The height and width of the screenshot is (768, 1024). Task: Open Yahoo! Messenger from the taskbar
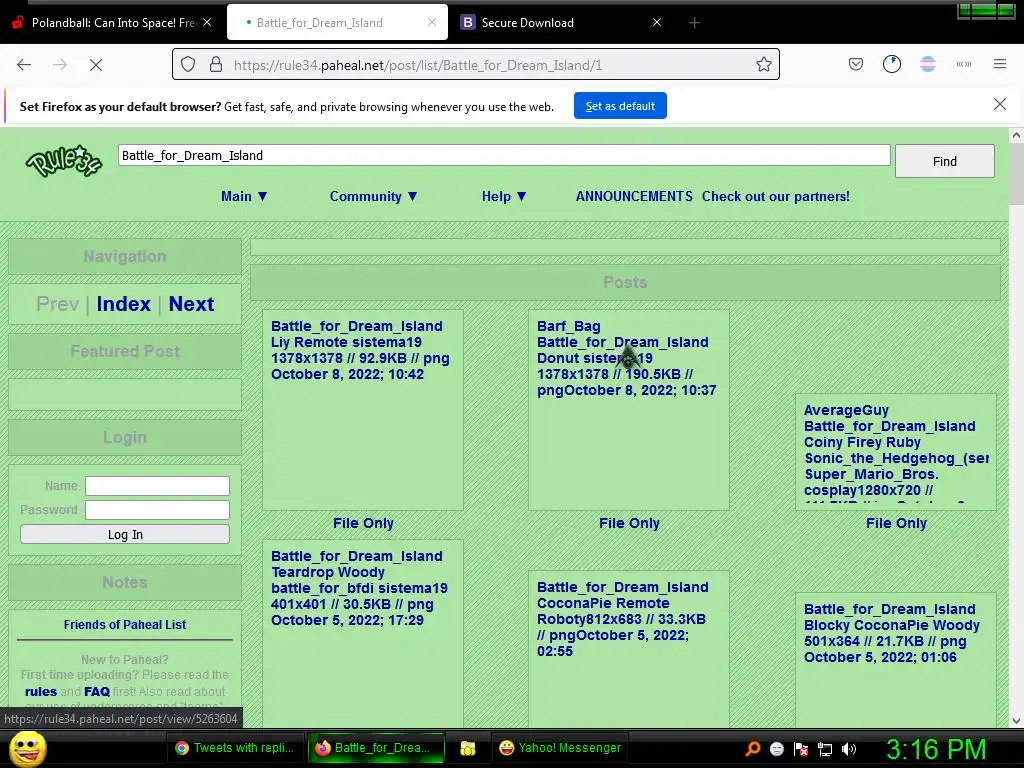click(x=560, y=748)
